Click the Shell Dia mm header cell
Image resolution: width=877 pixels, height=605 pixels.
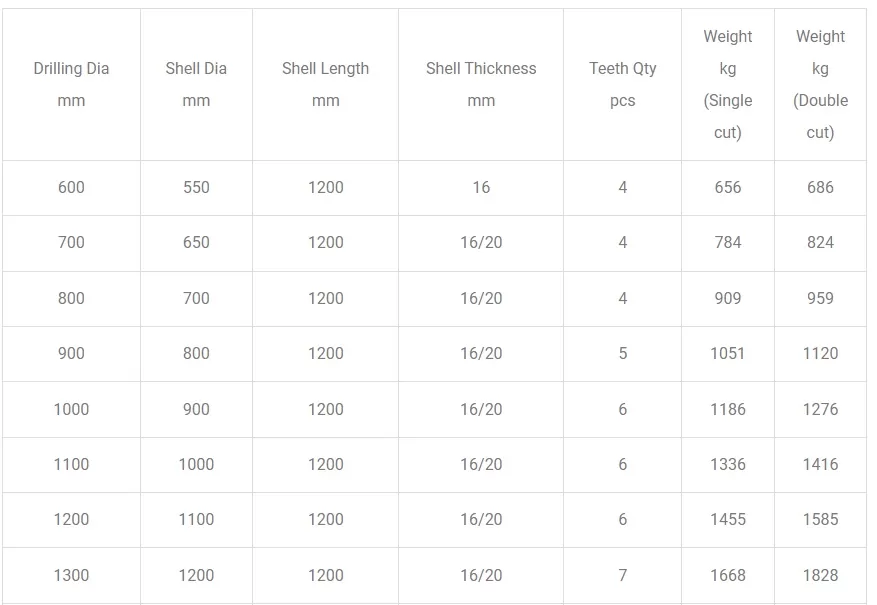[196, 84]
